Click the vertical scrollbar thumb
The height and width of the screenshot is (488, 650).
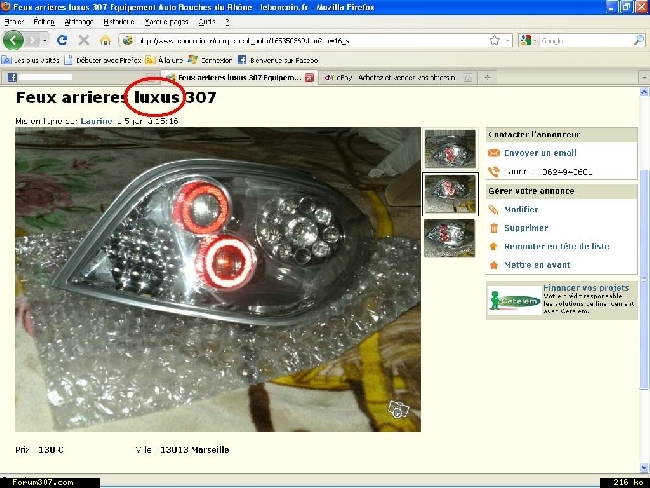[644, 280]
